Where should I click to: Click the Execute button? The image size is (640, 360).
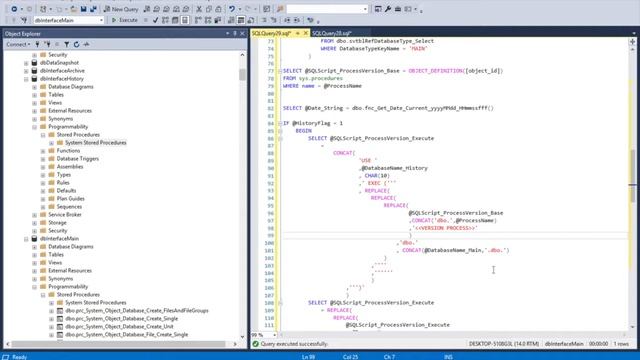click(x=124, y=20)
